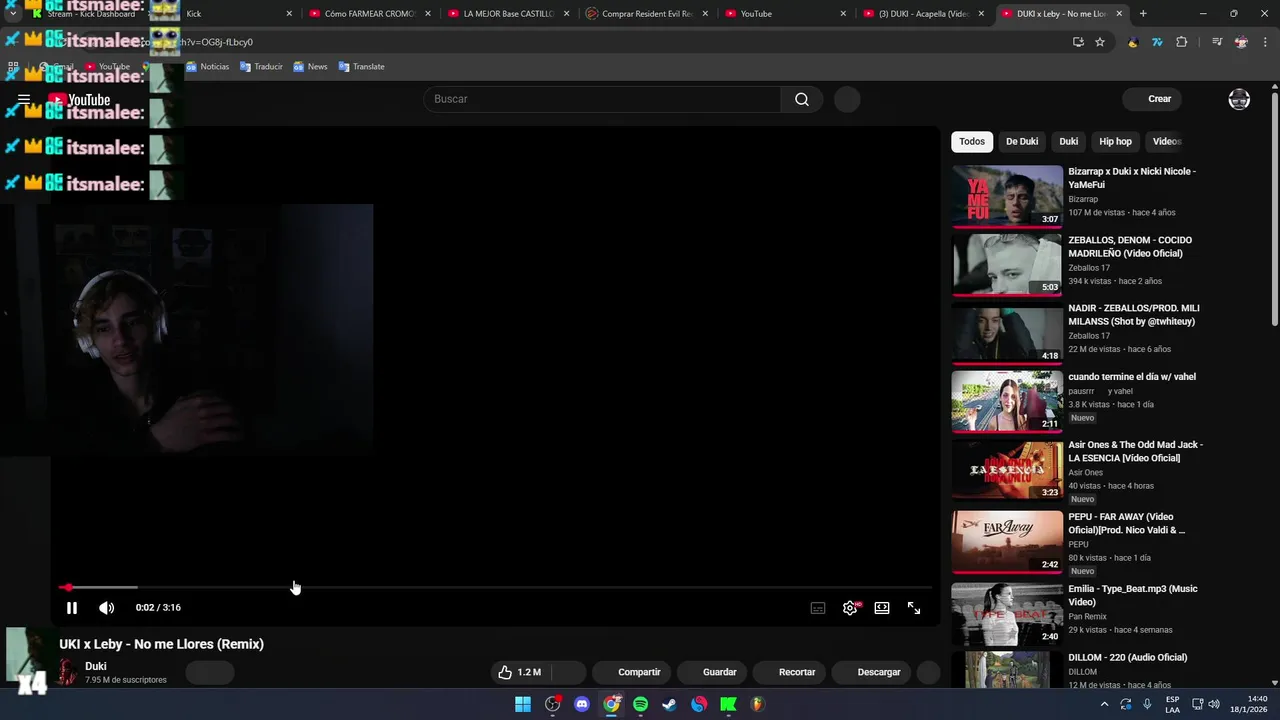Viewport: 1280px width, 720px height.
Task: Pause the video playback
Action: (72, 608)
